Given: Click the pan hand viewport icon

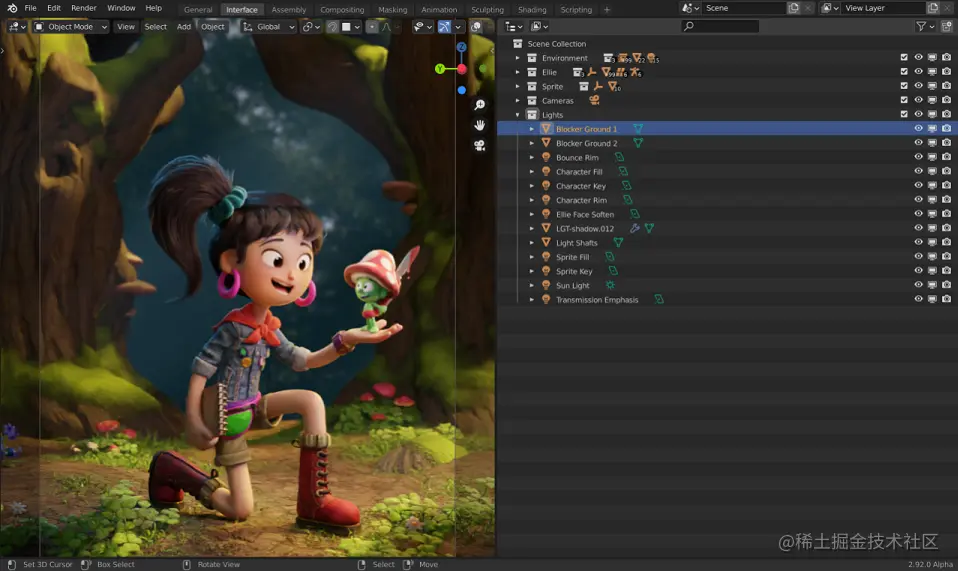Looking at the screenshot, I should [480, 125].
